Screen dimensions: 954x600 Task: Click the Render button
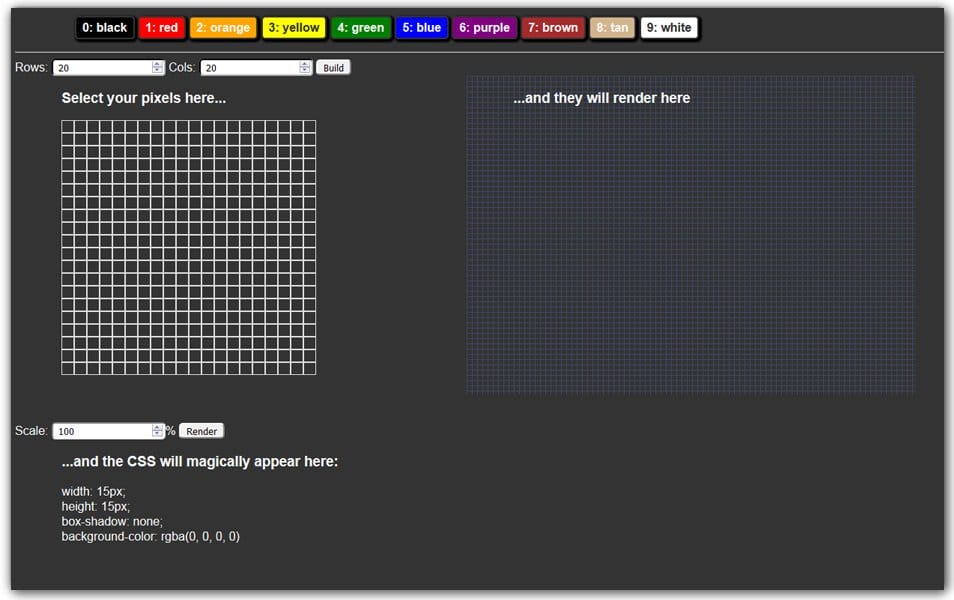tap(201, 430)
